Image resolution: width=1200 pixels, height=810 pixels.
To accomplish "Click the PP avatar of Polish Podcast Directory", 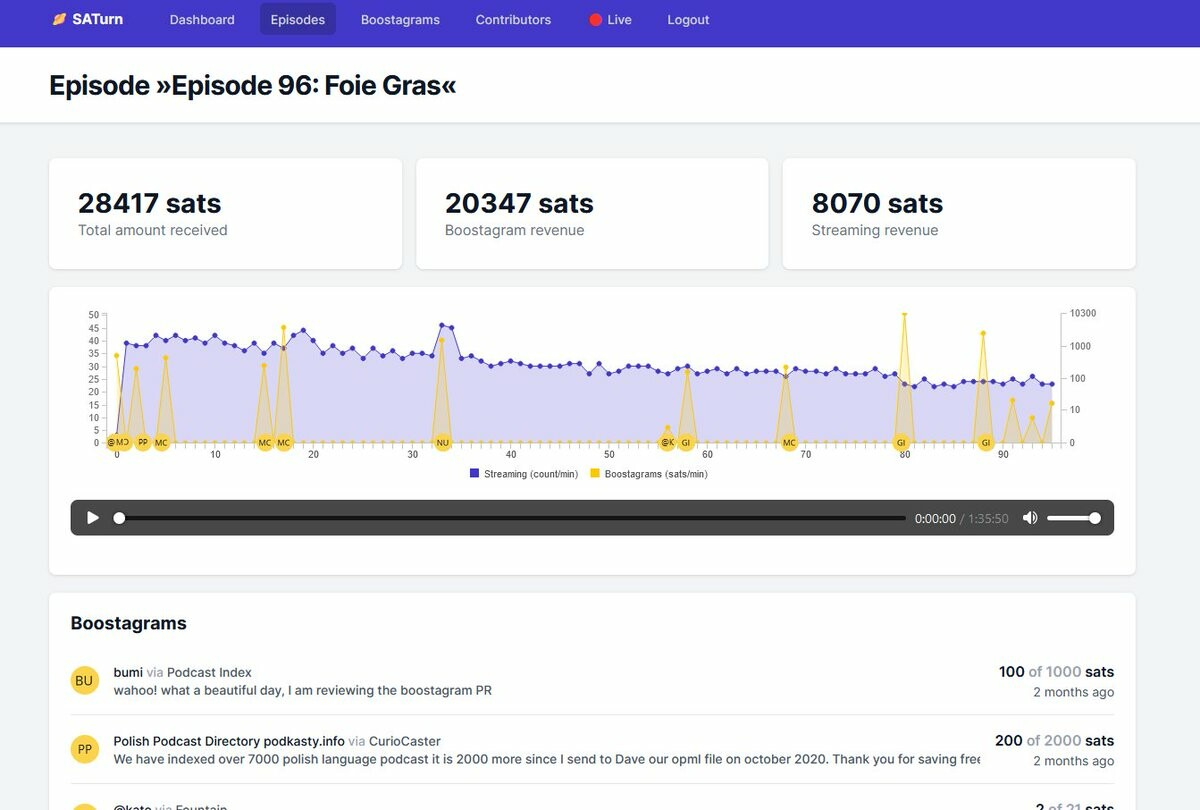I will [84, 749].
